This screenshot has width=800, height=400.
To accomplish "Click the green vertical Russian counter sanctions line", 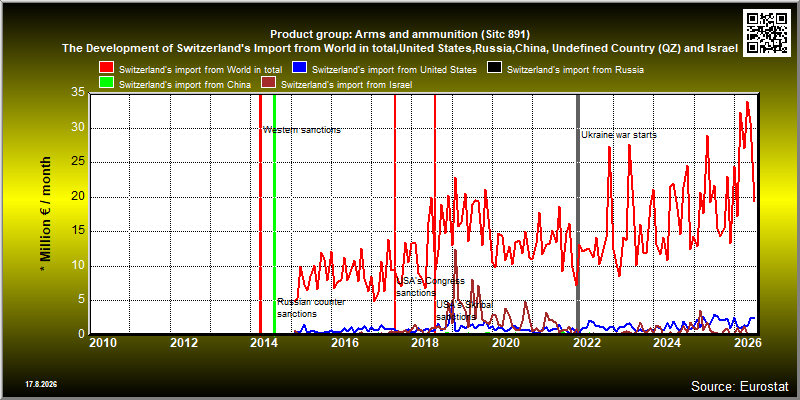I will 274,213.
